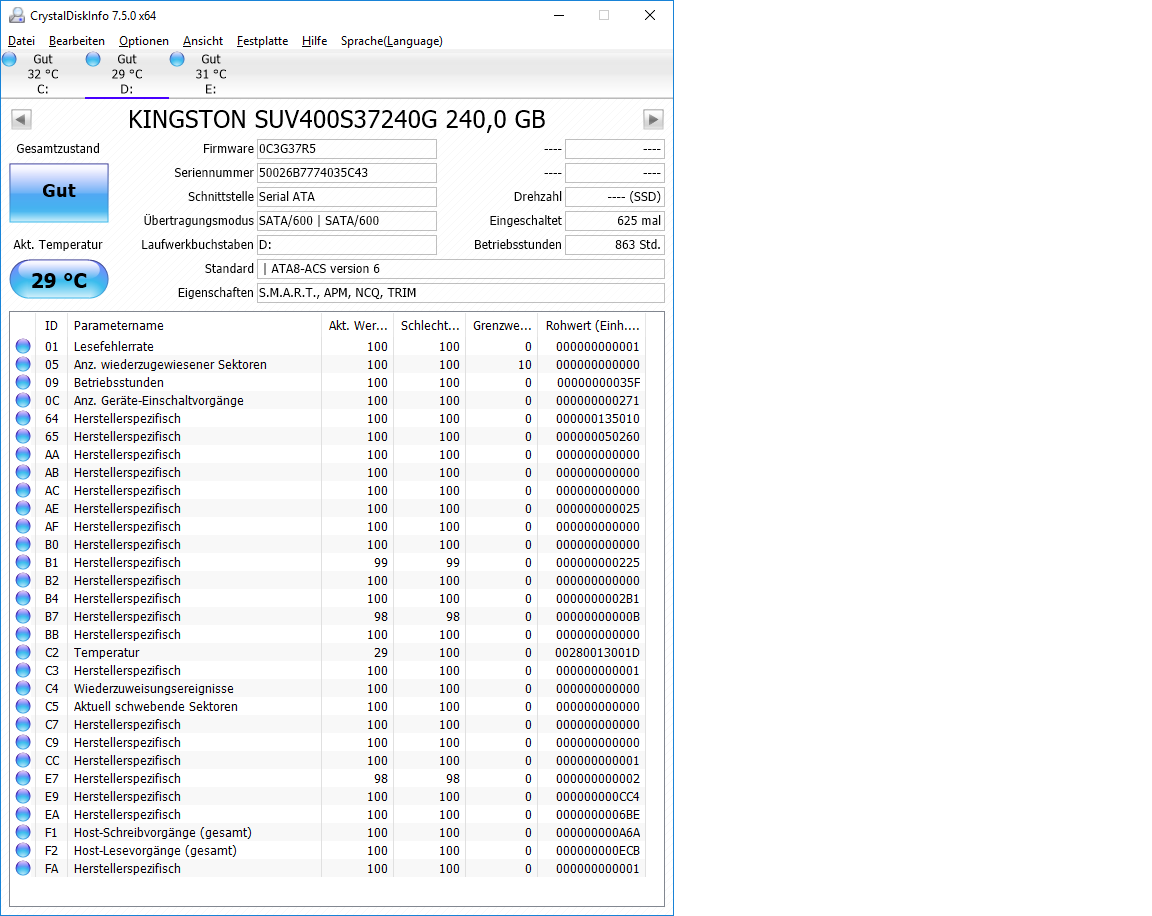
Task: Click raw value 000000135010
Action: (597, 419)
